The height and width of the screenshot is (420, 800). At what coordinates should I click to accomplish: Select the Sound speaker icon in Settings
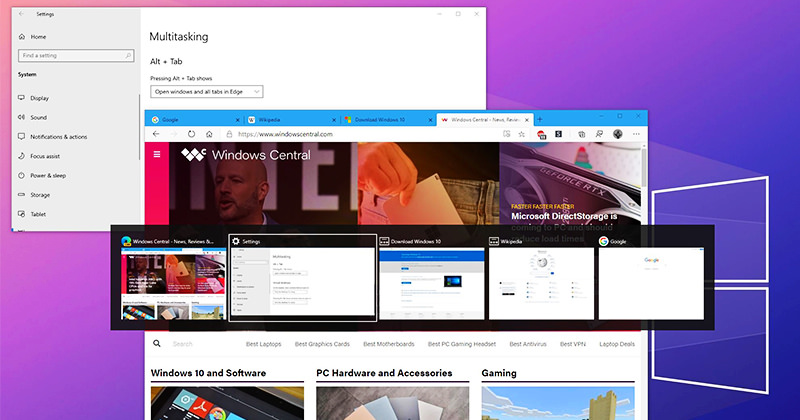(21, 117)
